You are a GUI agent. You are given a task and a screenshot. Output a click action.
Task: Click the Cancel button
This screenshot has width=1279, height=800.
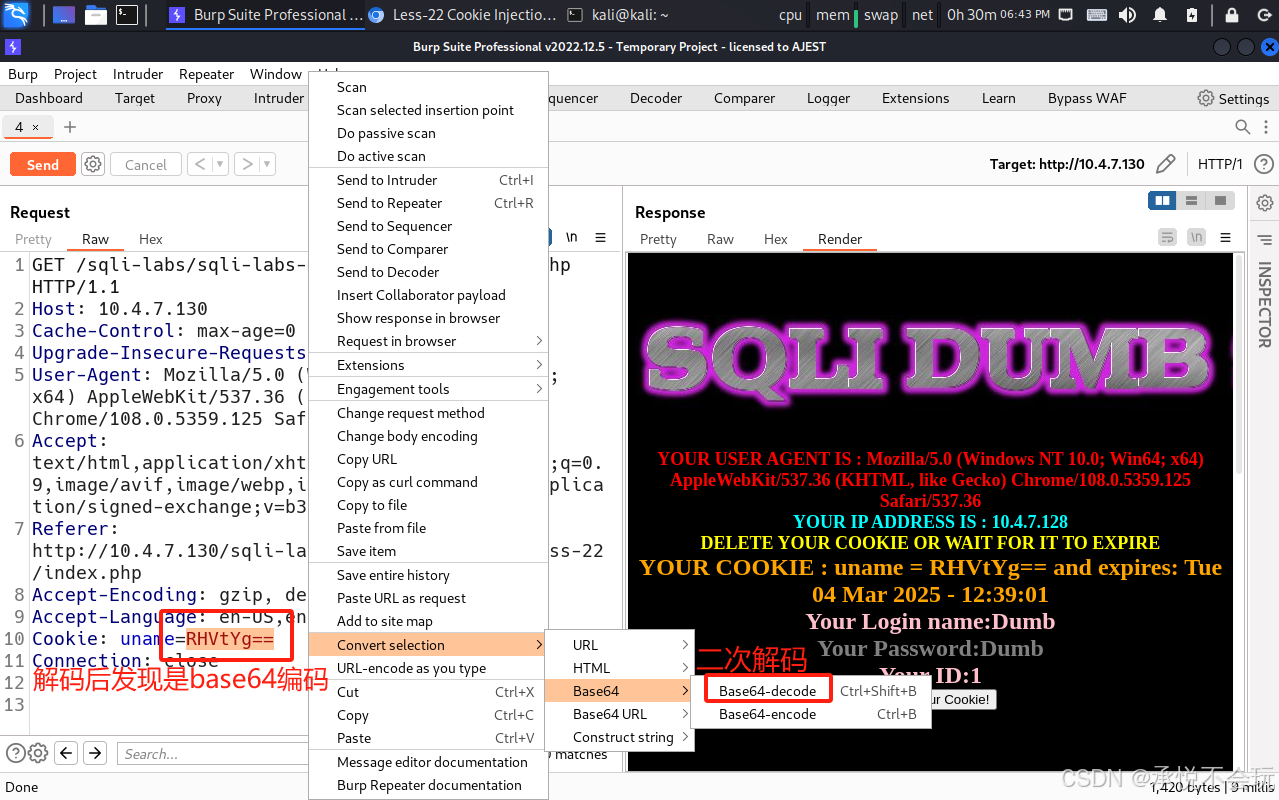click(146, 164)
